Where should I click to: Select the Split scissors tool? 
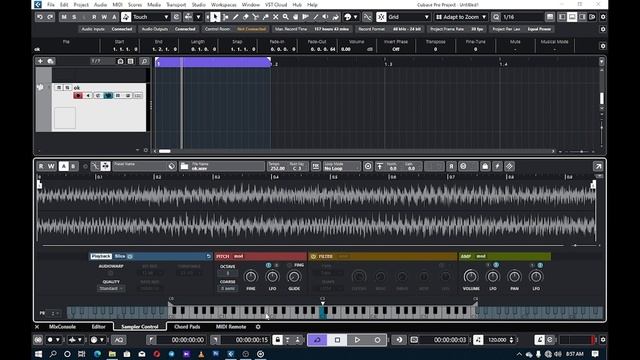point(256,17)
